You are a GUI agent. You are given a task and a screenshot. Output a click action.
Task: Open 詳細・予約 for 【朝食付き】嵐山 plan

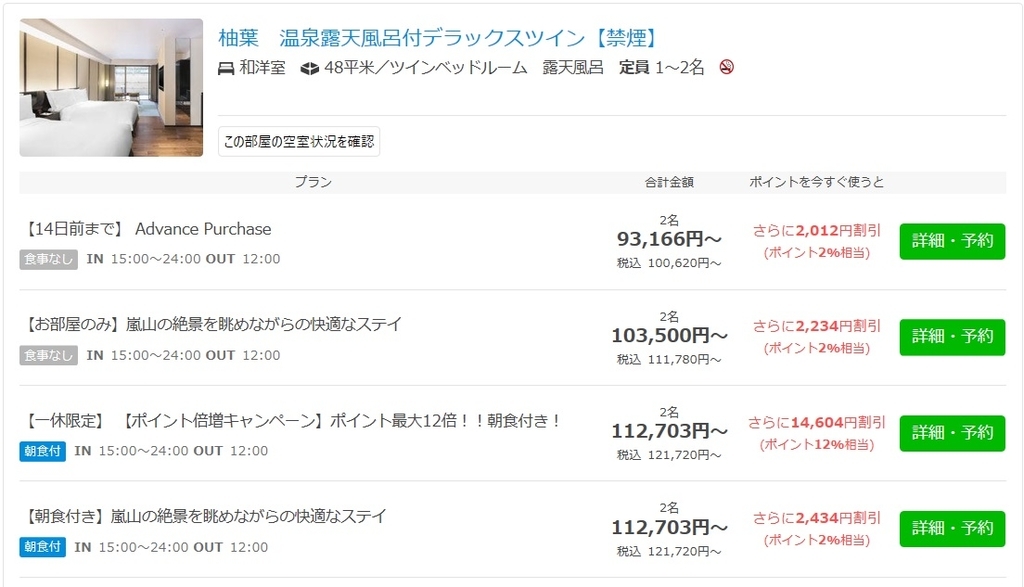(x=952, y=528)
